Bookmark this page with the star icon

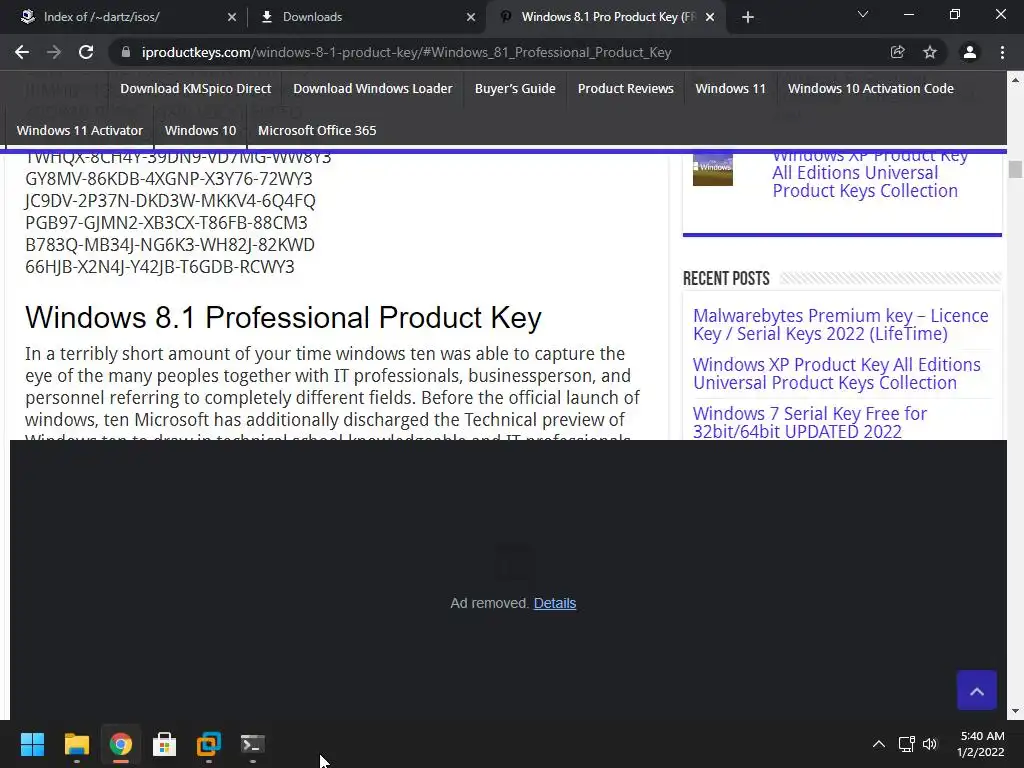(930, 52)
